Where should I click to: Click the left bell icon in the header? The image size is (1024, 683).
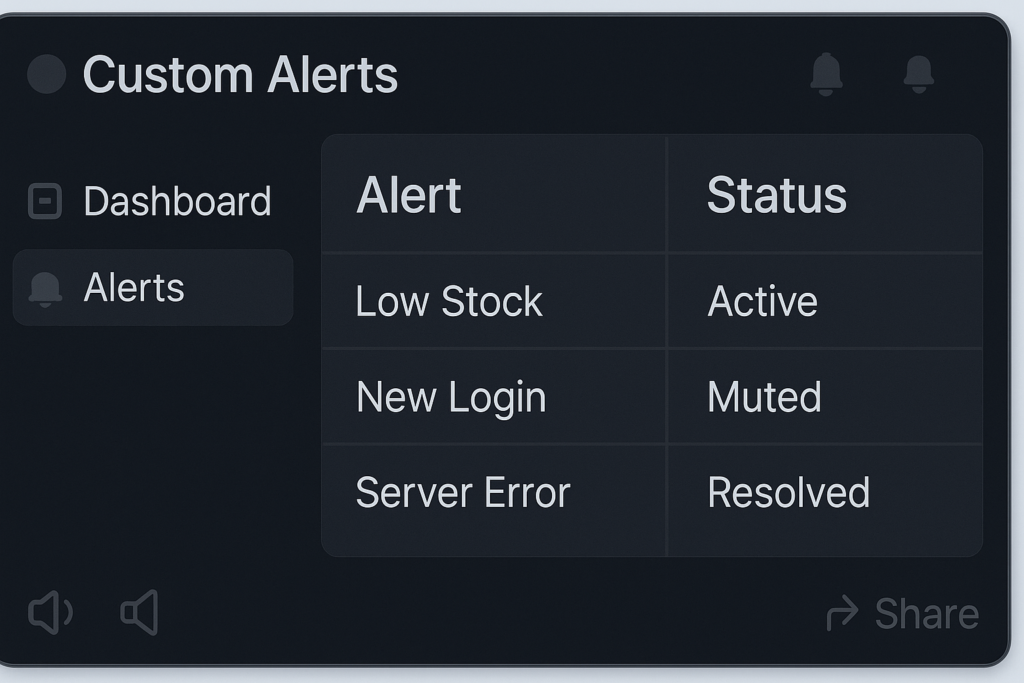click(x=826, y=74)
